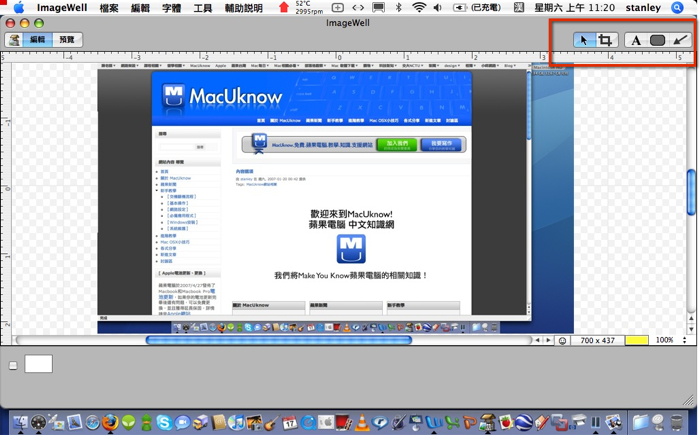This screenshot has height=435, width=700.
Task: Click the stamp icon in the toolbar
Action: [x=14, y=40]
